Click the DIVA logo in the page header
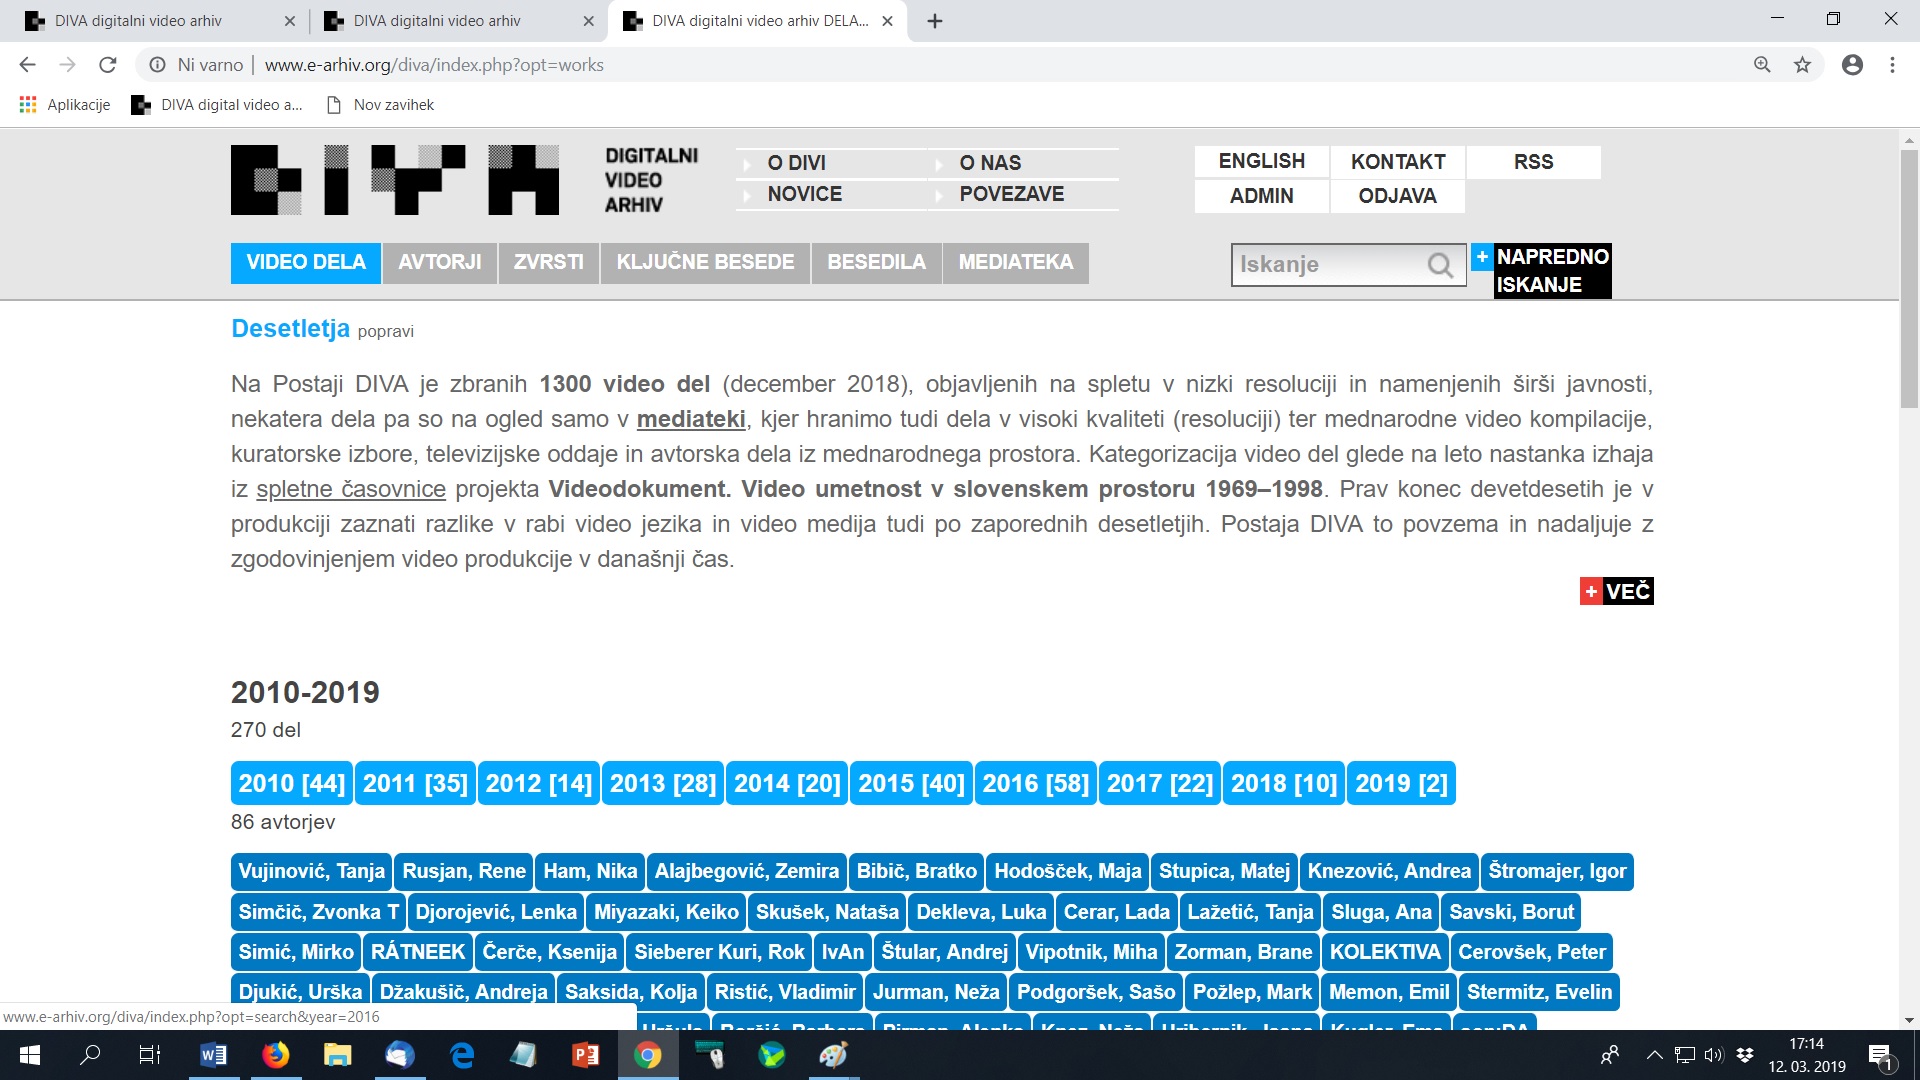 coord(394,180)
